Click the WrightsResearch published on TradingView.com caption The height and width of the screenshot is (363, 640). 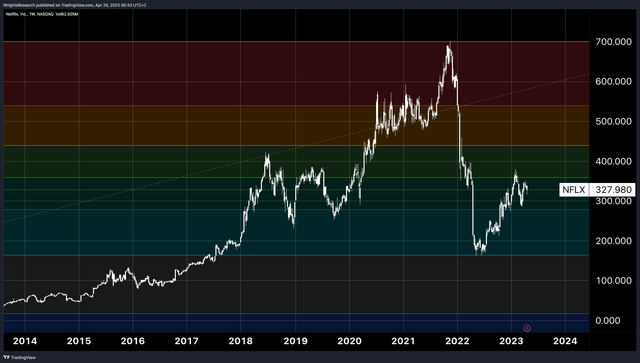tap(75, 5)
